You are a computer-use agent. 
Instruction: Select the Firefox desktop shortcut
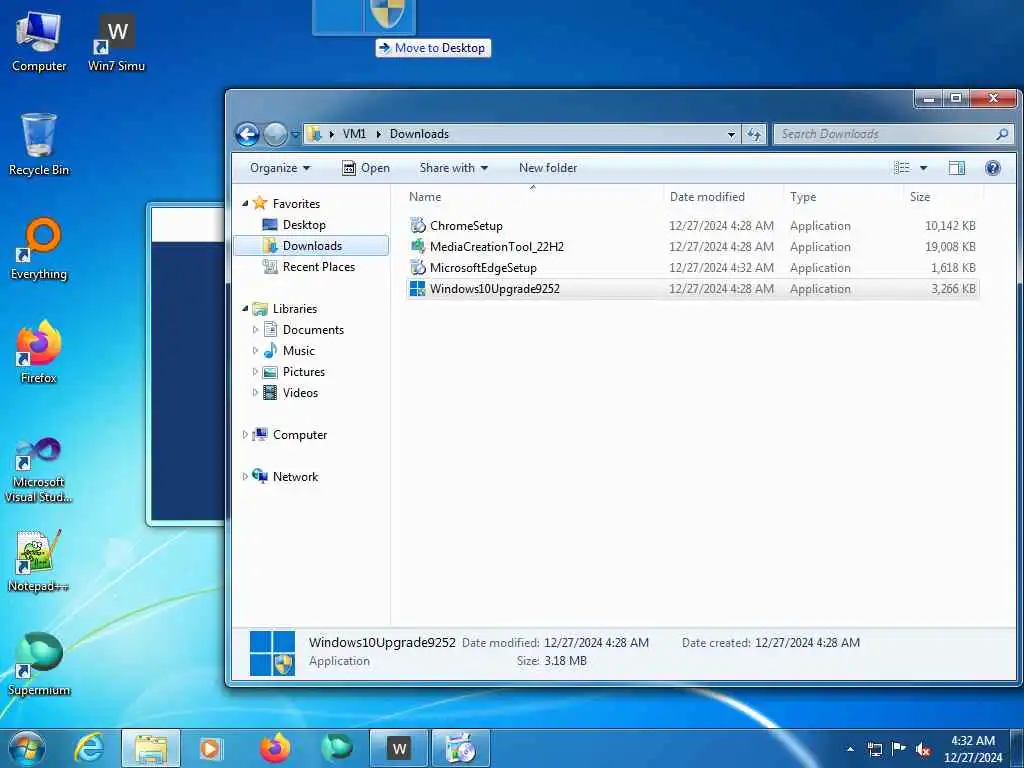39,352
